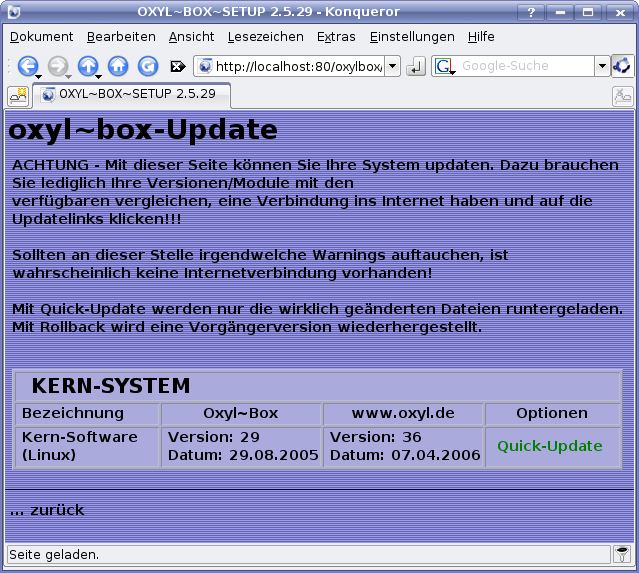Open the Bearbeiten menu
639x573 pixels.
(121, 37)
